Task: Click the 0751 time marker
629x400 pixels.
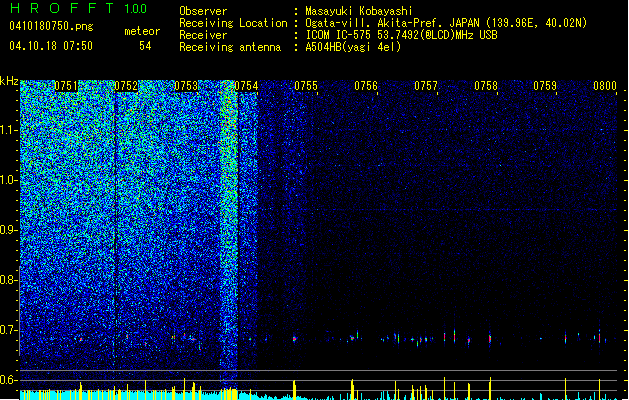Action: point(66,86)
